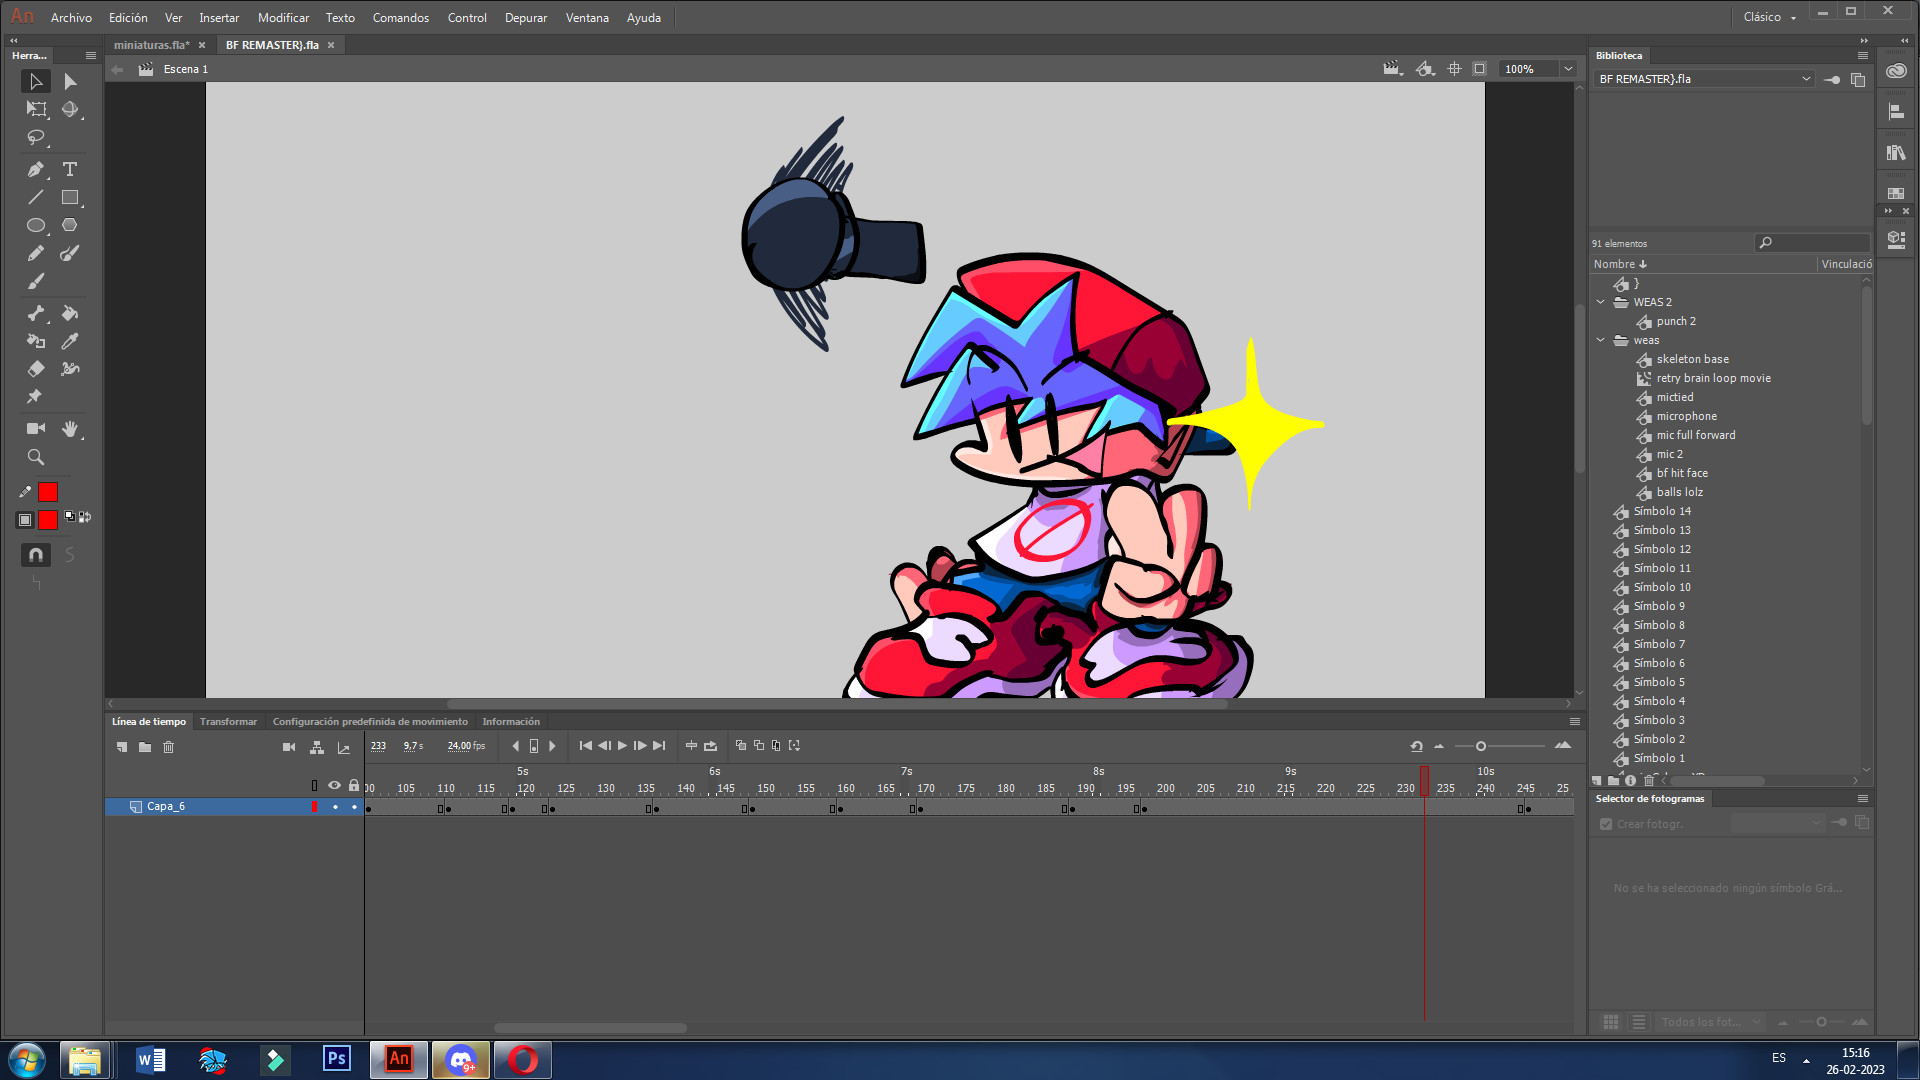1920x1080 pixels.
Task: Toggle visibility of layer Capa_6
Action: point(335,806)
